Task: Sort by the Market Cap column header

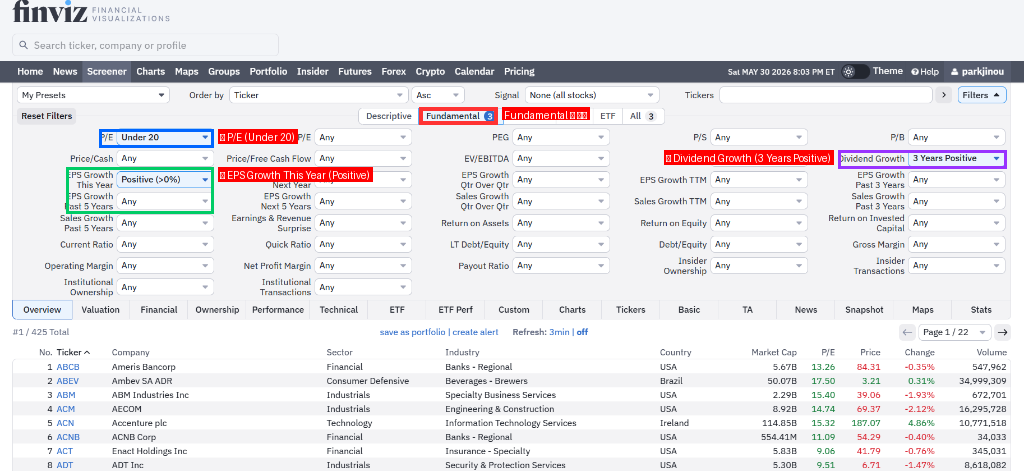Action: pyautogui.click(x=774, y=352)
